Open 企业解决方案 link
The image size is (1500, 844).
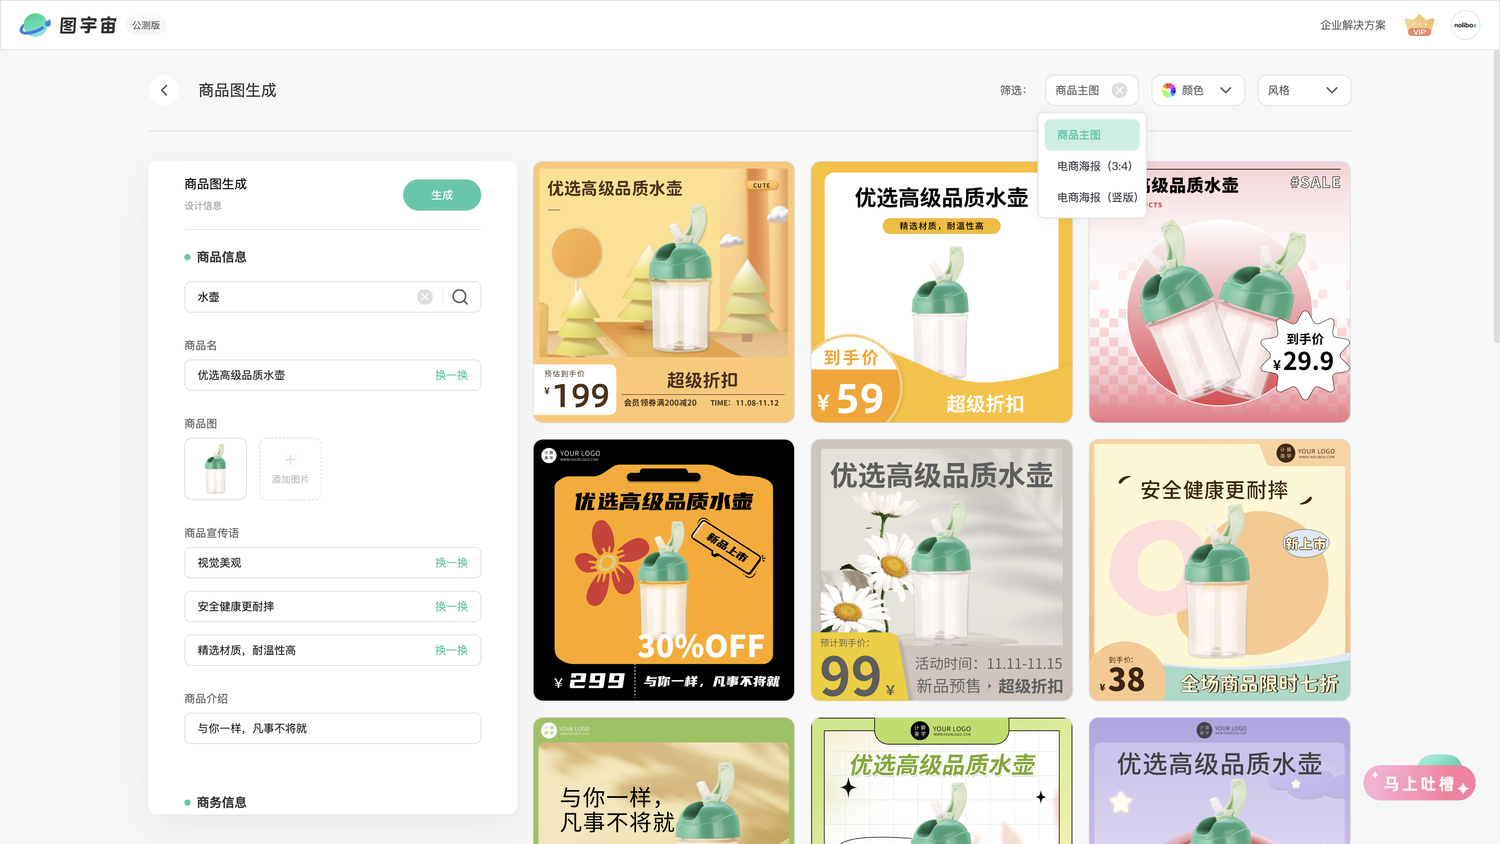pyautogui.click(x=1352, y=25)
